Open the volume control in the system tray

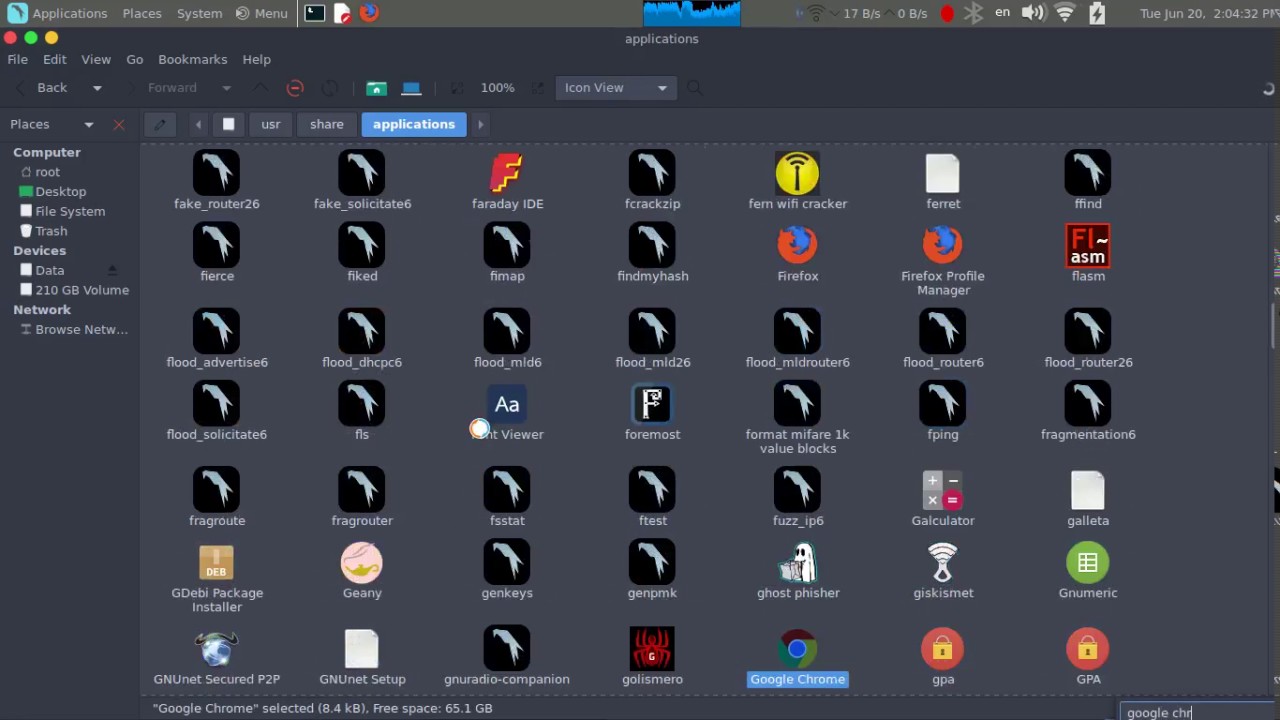(x=1033, y=13)
